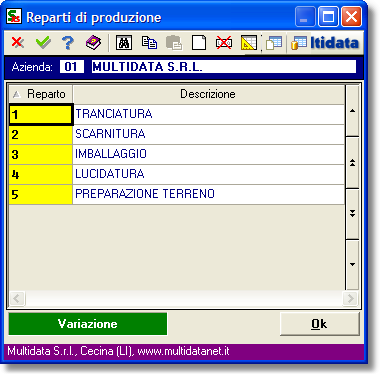This screenshot has height=376, width=380.
Task: Click the Azienda code field 01
Action: click(71, 67)
